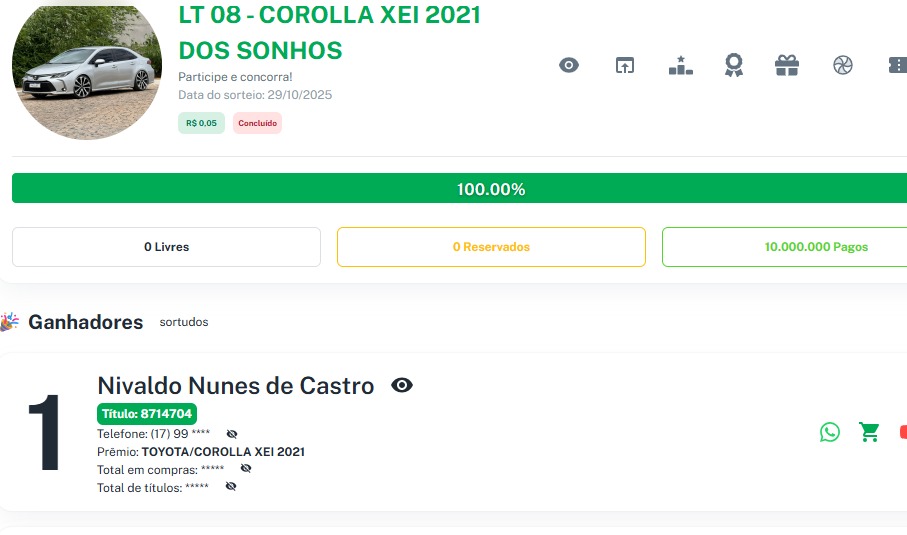907x535 pixels.
Task: Select the 10.000.000 Pagos filter box
Action: (x=784, y=247)
